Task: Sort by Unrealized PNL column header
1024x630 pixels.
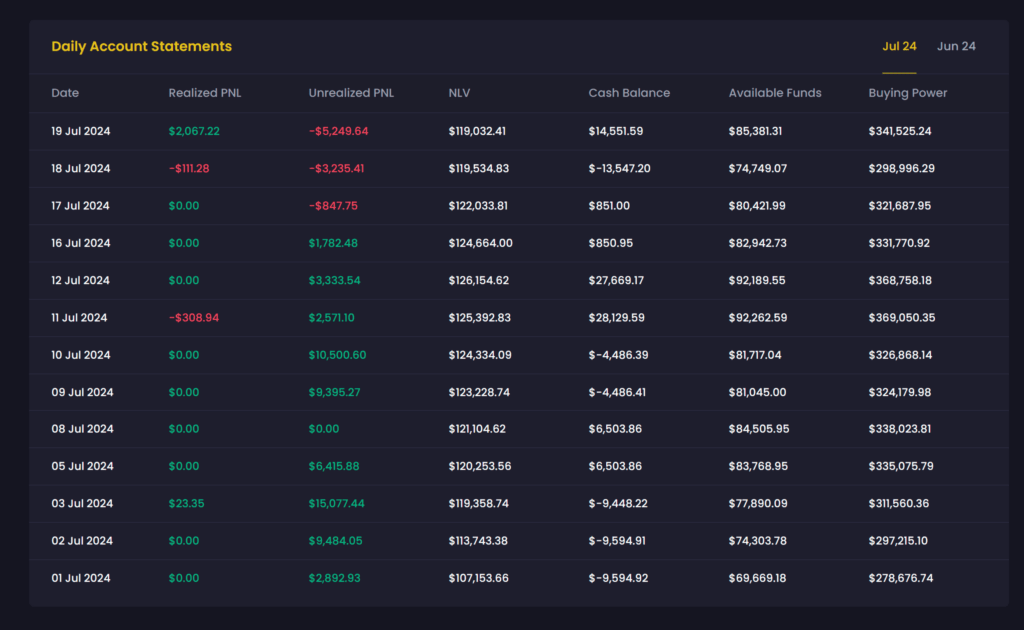Action: click(351, 92)
